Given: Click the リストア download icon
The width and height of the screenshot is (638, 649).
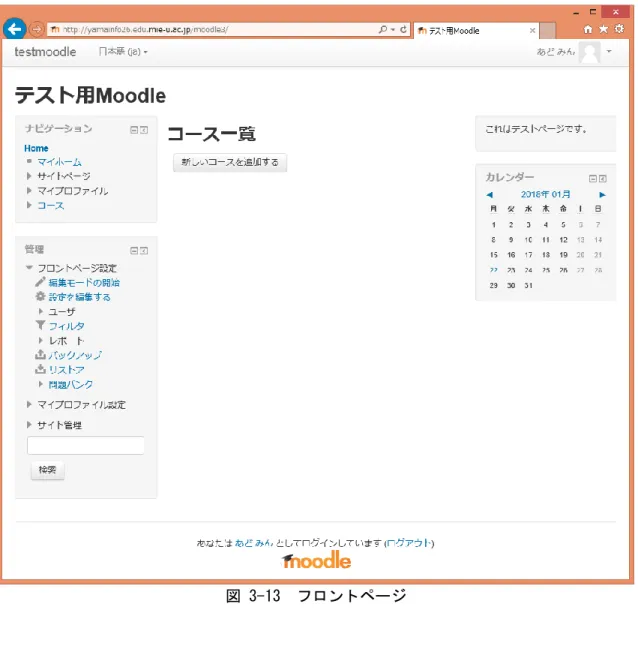Looking at the screenshot, I should 40,369.
